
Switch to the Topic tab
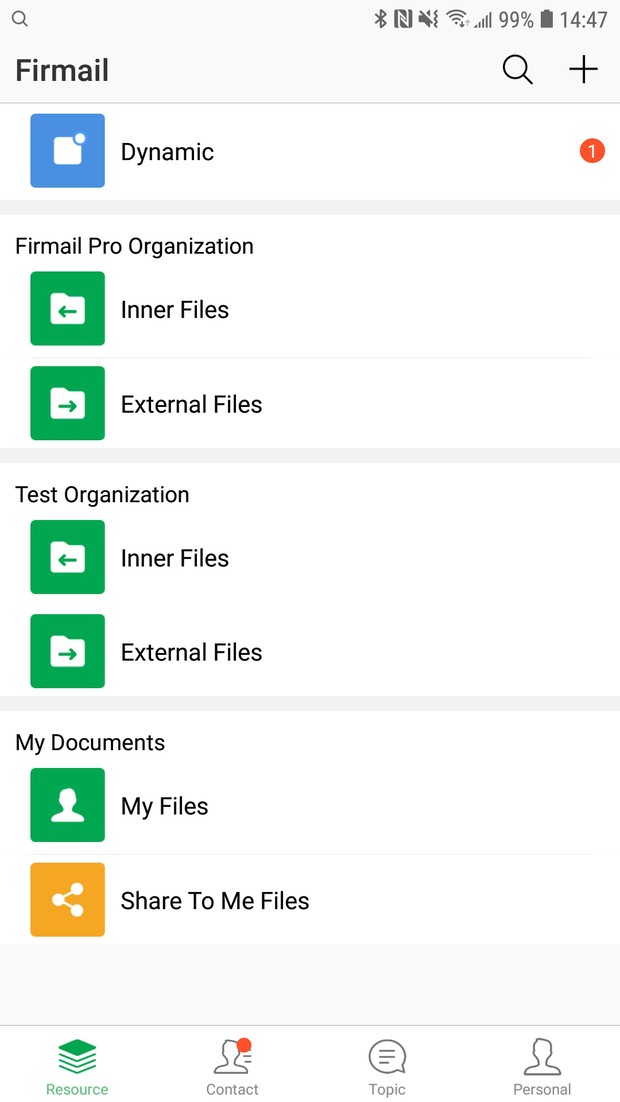coord(387,1066)
